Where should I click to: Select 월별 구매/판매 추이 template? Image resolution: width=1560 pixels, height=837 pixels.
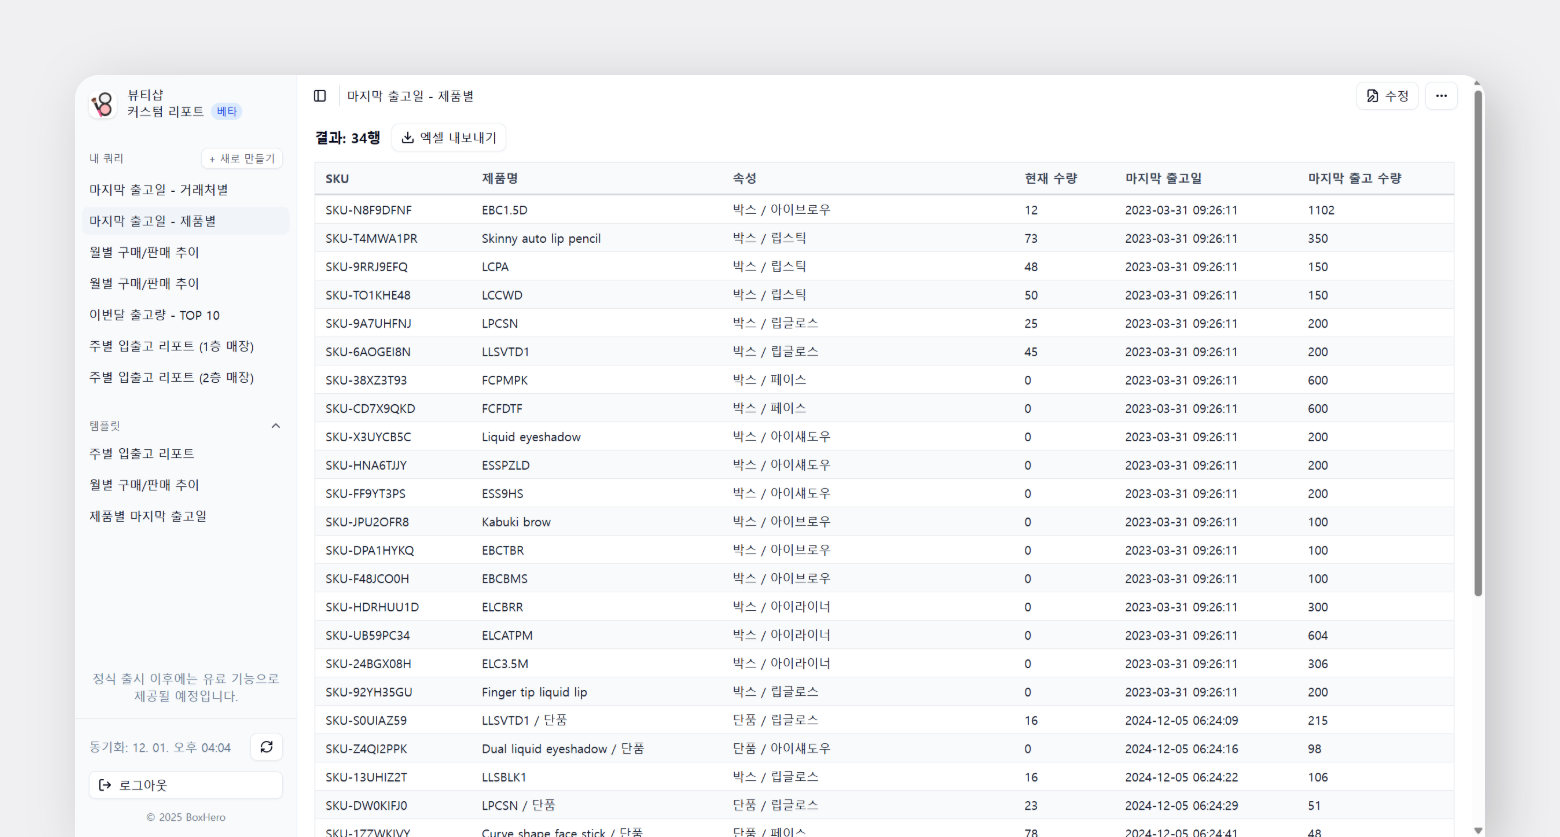coord(145,485)
